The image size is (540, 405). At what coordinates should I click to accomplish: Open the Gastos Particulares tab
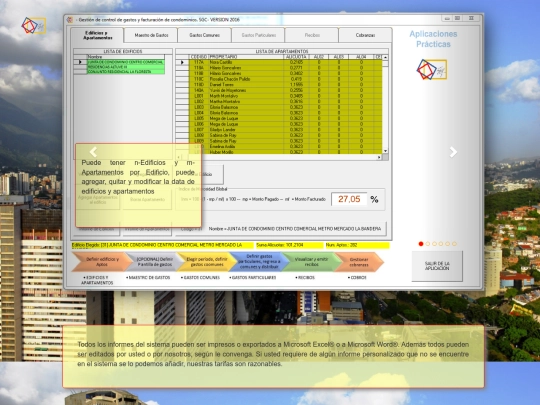259,35
